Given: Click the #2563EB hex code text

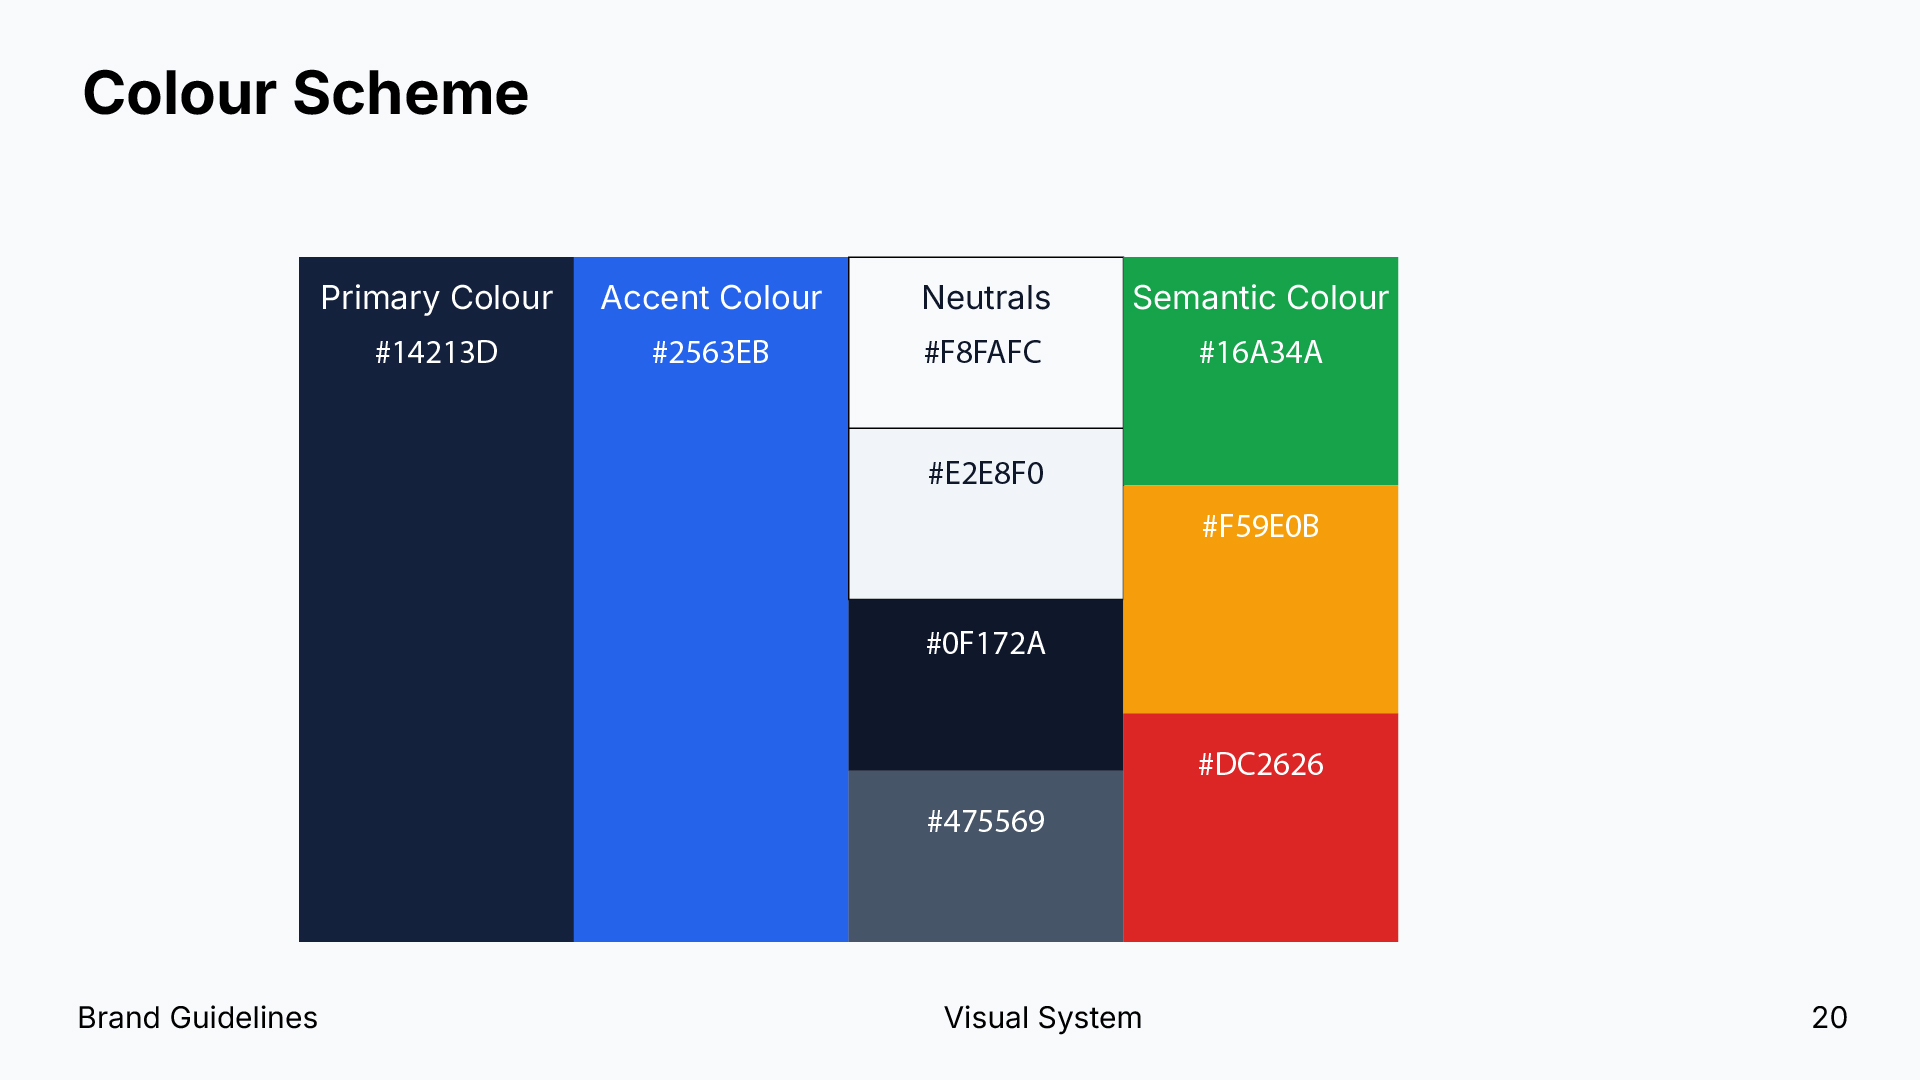Looking at the screenshot, I should [x=711, y=352].
